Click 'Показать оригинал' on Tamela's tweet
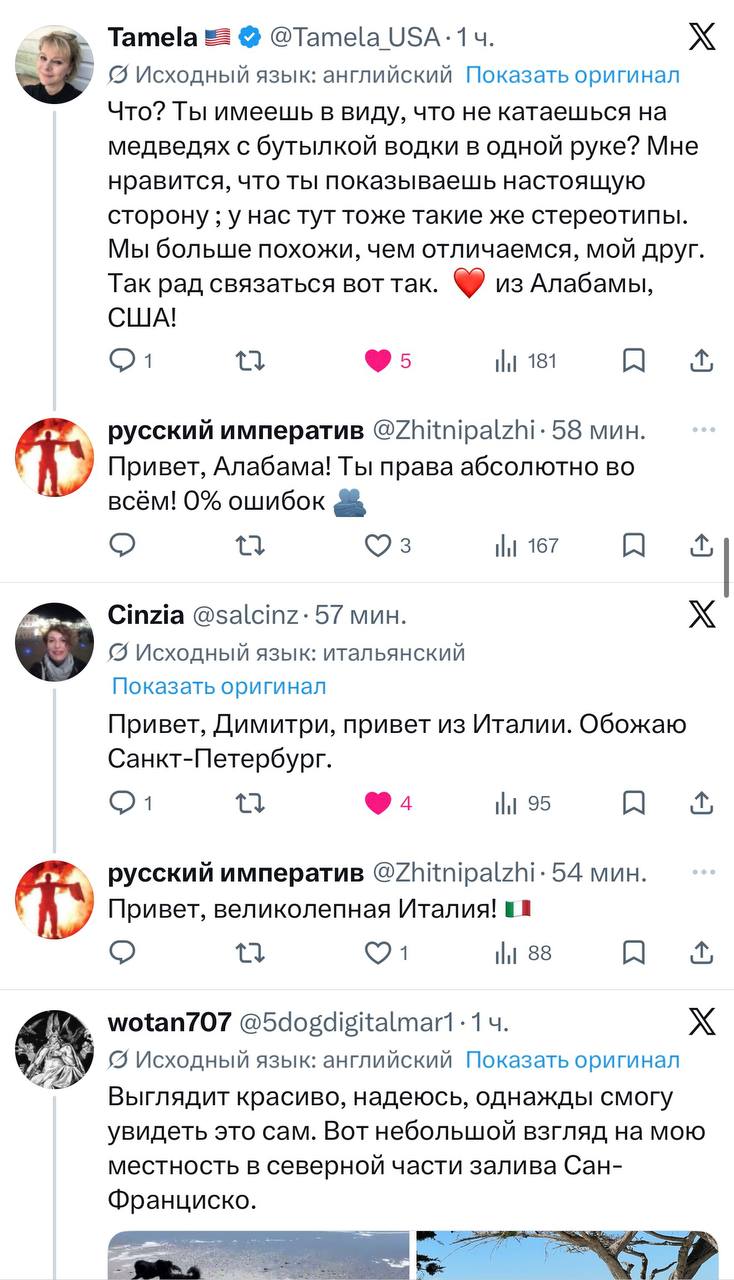Viewport: 734px width, 1280px height. (x=572, y=75)
